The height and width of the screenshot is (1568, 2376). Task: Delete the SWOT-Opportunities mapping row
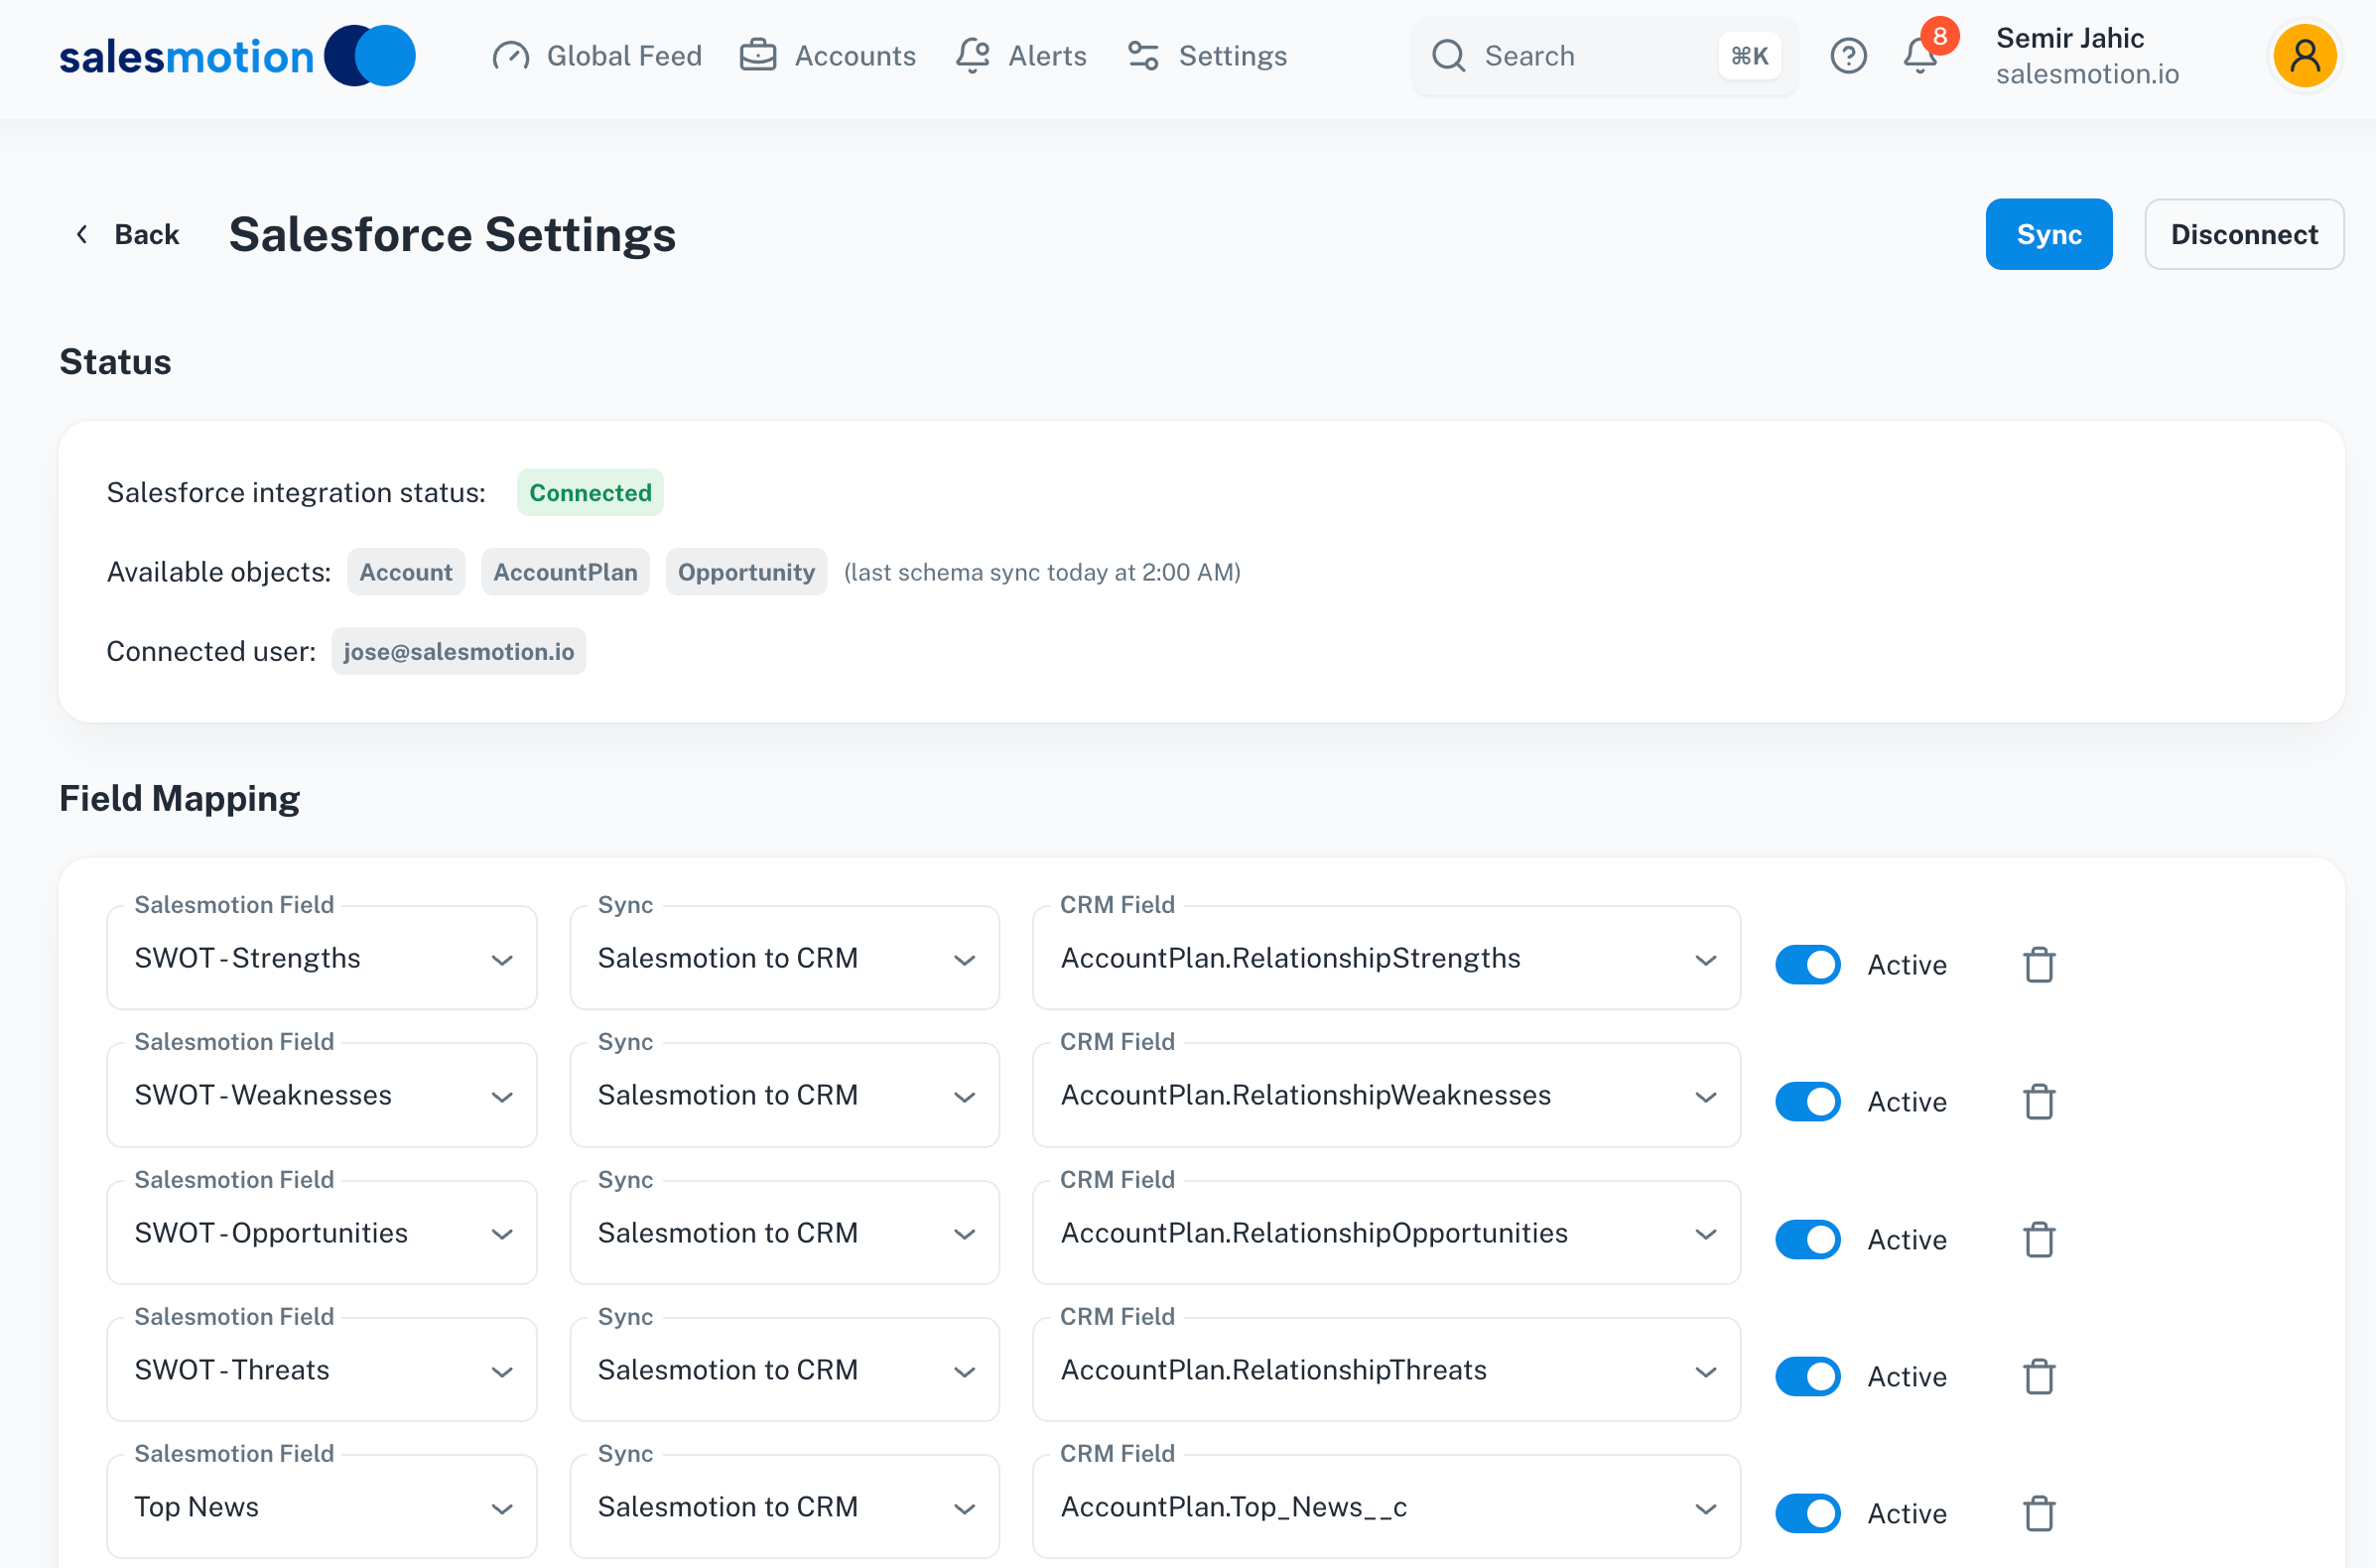[2039, 1240]
